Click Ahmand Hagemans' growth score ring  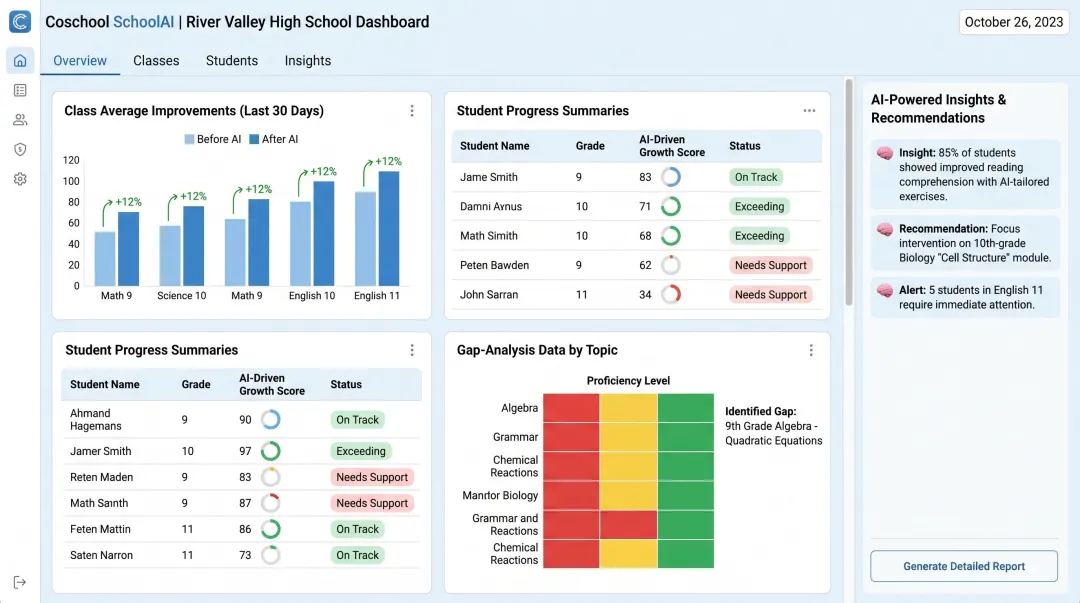pyautogui.click(x=271, y=419)
